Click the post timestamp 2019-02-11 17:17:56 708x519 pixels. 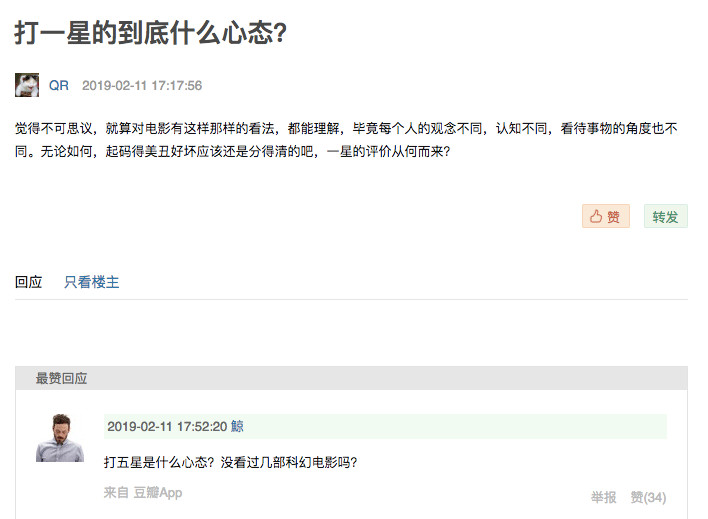click(142, 86)
